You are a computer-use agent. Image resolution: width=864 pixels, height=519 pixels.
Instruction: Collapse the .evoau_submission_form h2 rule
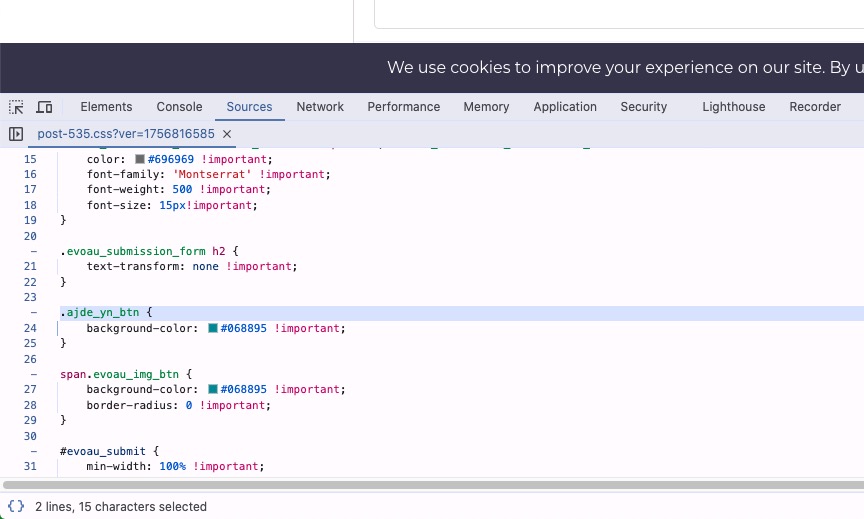point(34,251)
